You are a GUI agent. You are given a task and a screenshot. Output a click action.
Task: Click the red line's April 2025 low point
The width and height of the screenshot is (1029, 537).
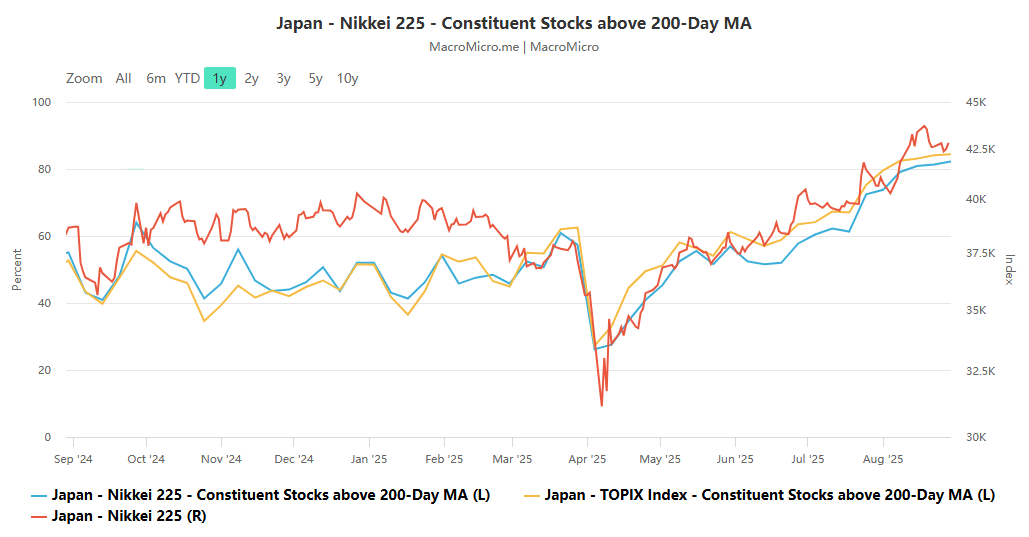[602, 405]
